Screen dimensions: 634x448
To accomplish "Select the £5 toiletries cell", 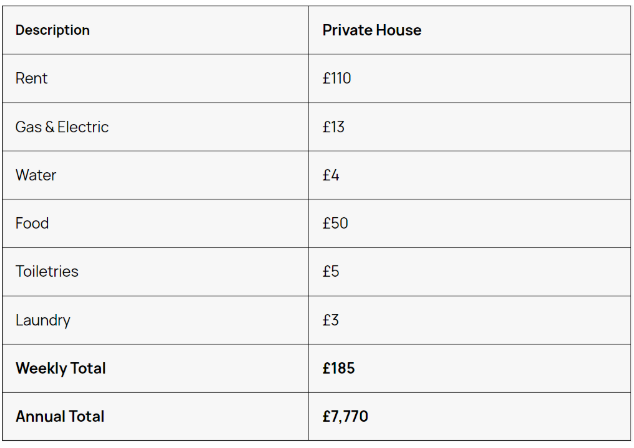I will [x=330, y=271].
